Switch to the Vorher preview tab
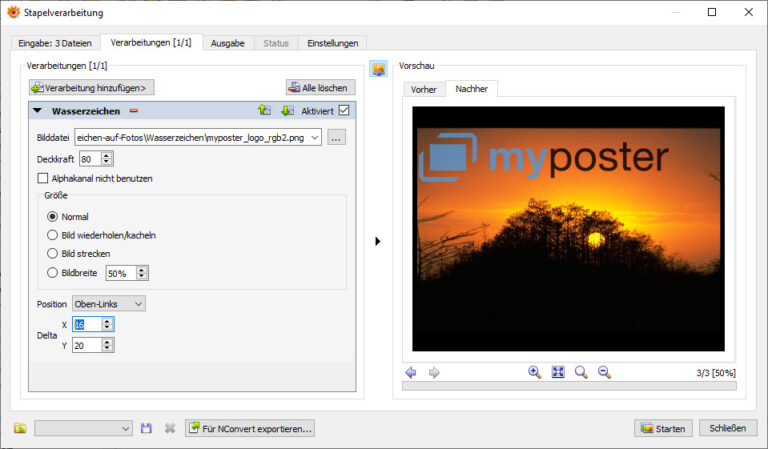This screenshot has height=449, width=768. pyautogui.click(x=424, y=90)
